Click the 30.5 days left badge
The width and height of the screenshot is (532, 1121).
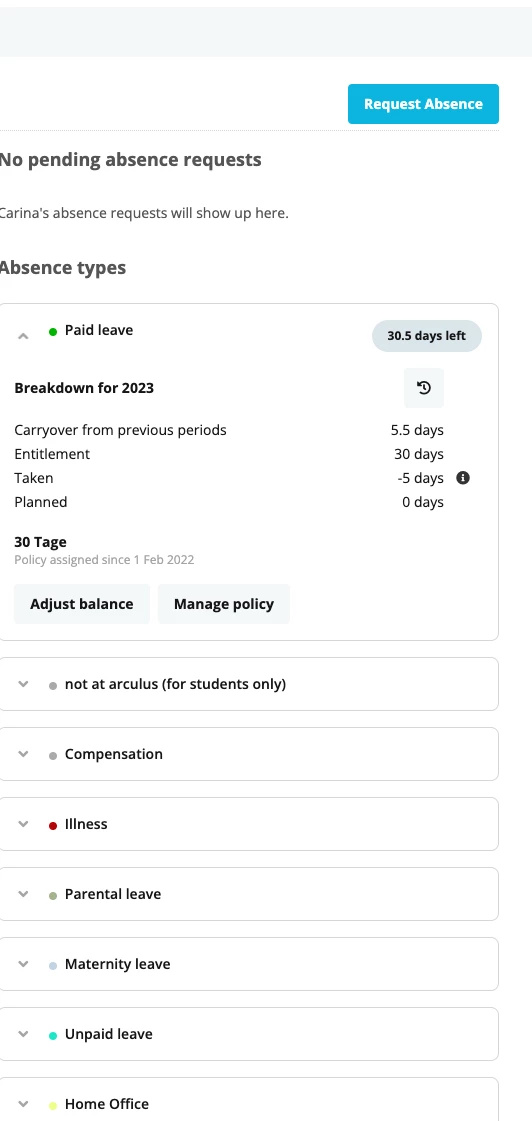(x=427, y=336)
